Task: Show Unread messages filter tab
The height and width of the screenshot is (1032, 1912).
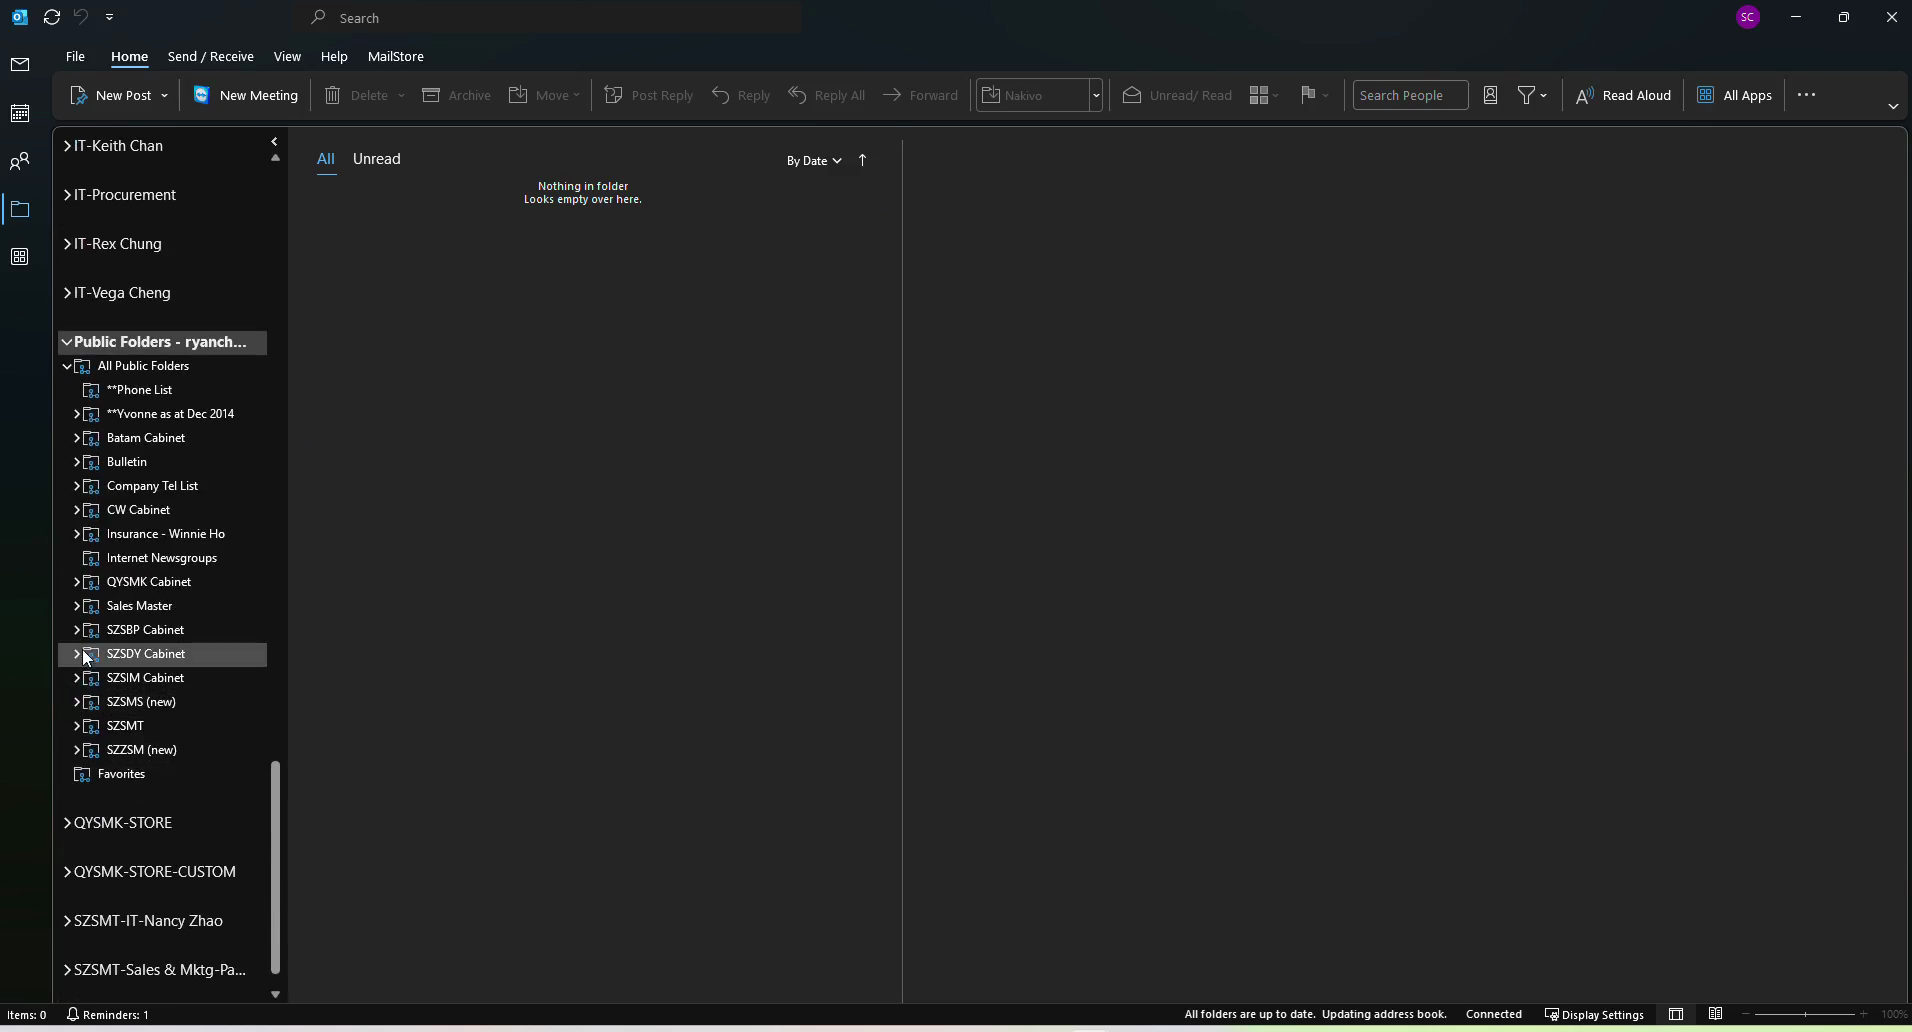Action: click(x=377, y=159)
